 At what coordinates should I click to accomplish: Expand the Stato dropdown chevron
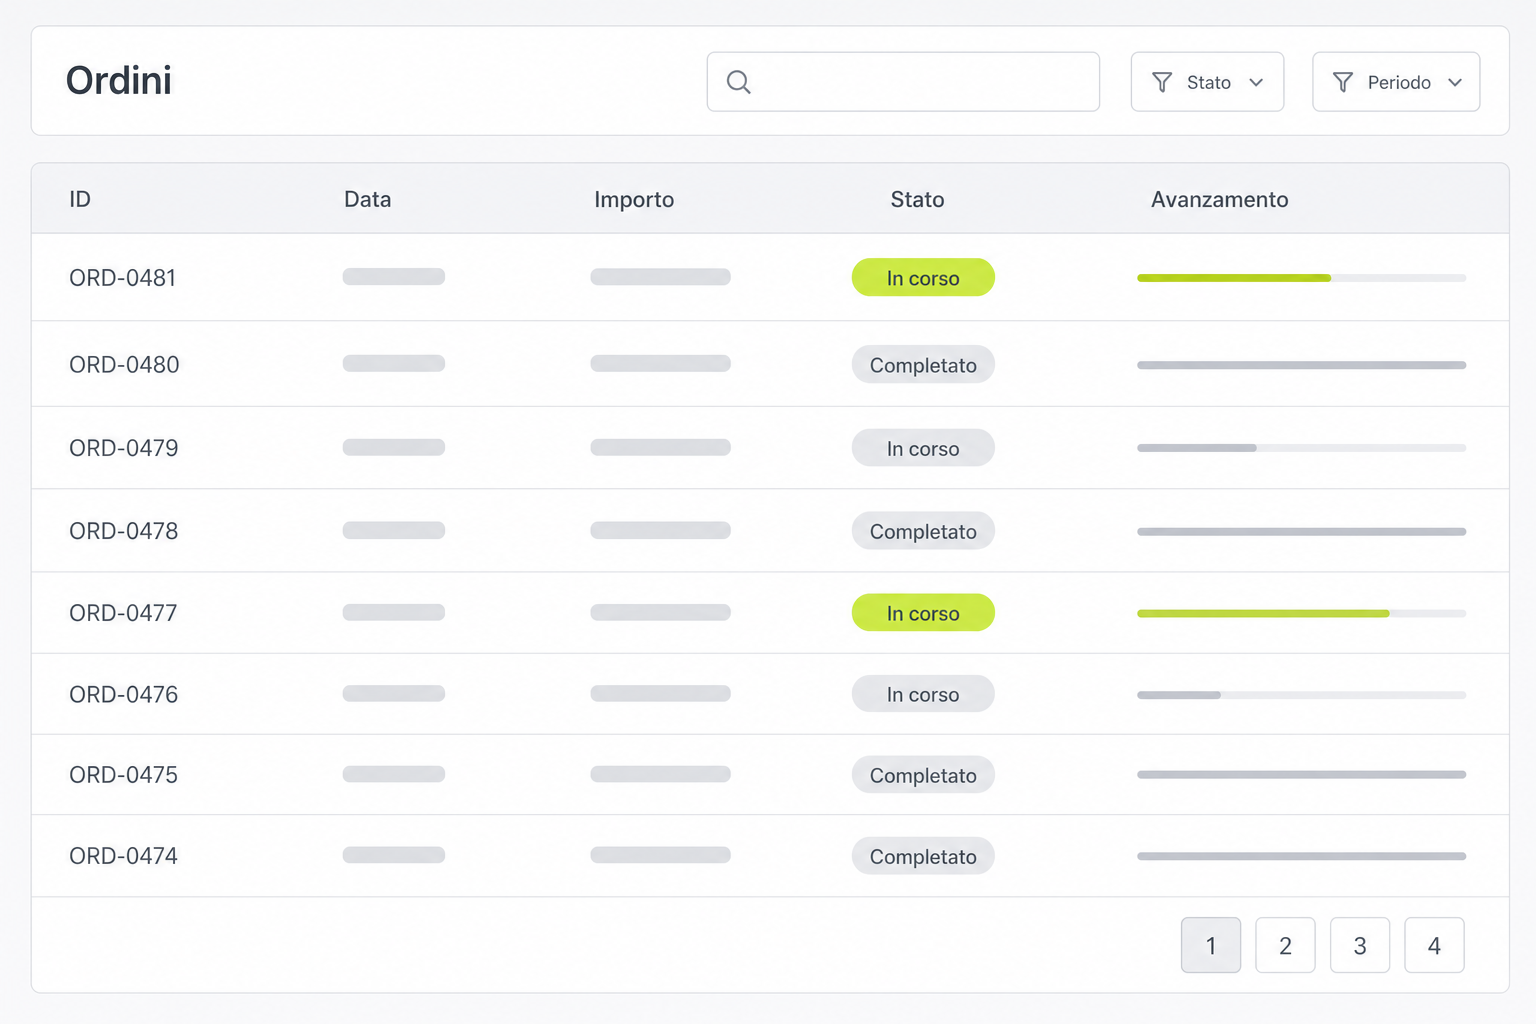point(1256,82)
